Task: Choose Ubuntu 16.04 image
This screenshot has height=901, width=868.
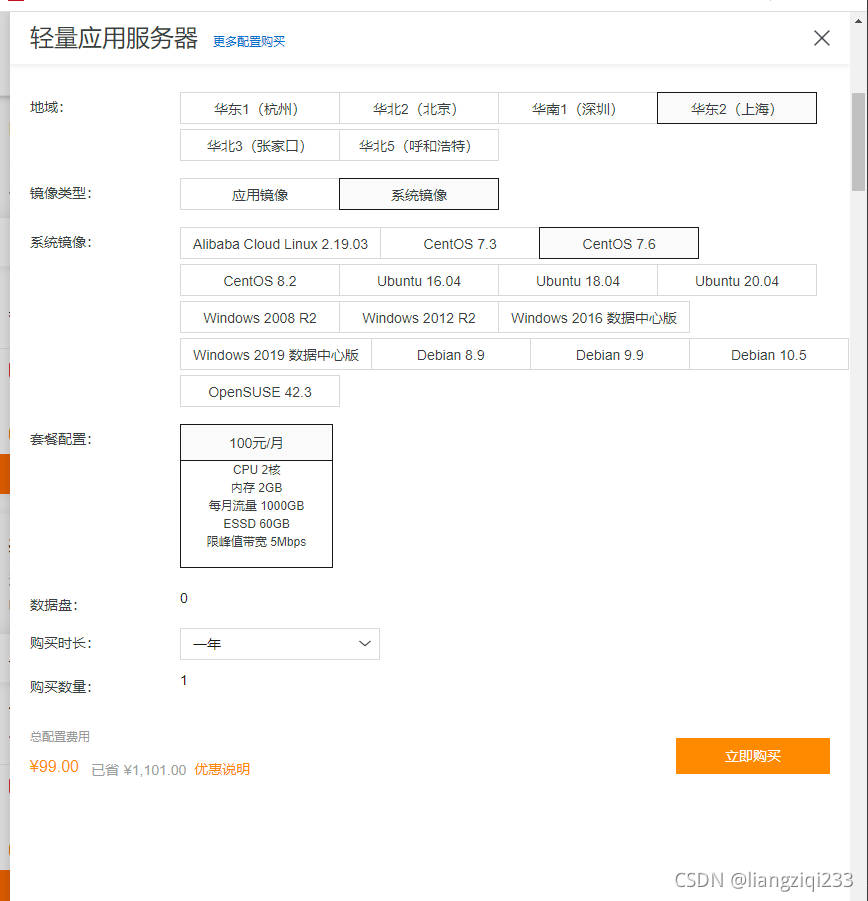Action: click(x=419, y=280)
